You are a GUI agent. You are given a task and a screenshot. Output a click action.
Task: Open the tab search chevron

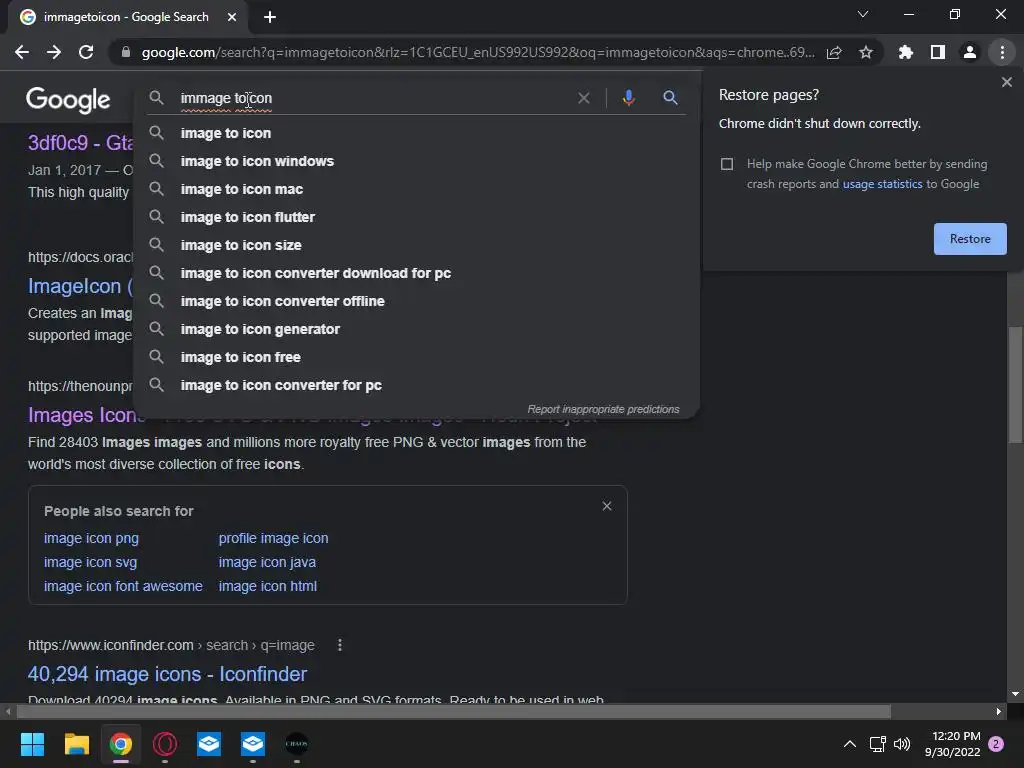pyautogui.click(x=863, y=14)
